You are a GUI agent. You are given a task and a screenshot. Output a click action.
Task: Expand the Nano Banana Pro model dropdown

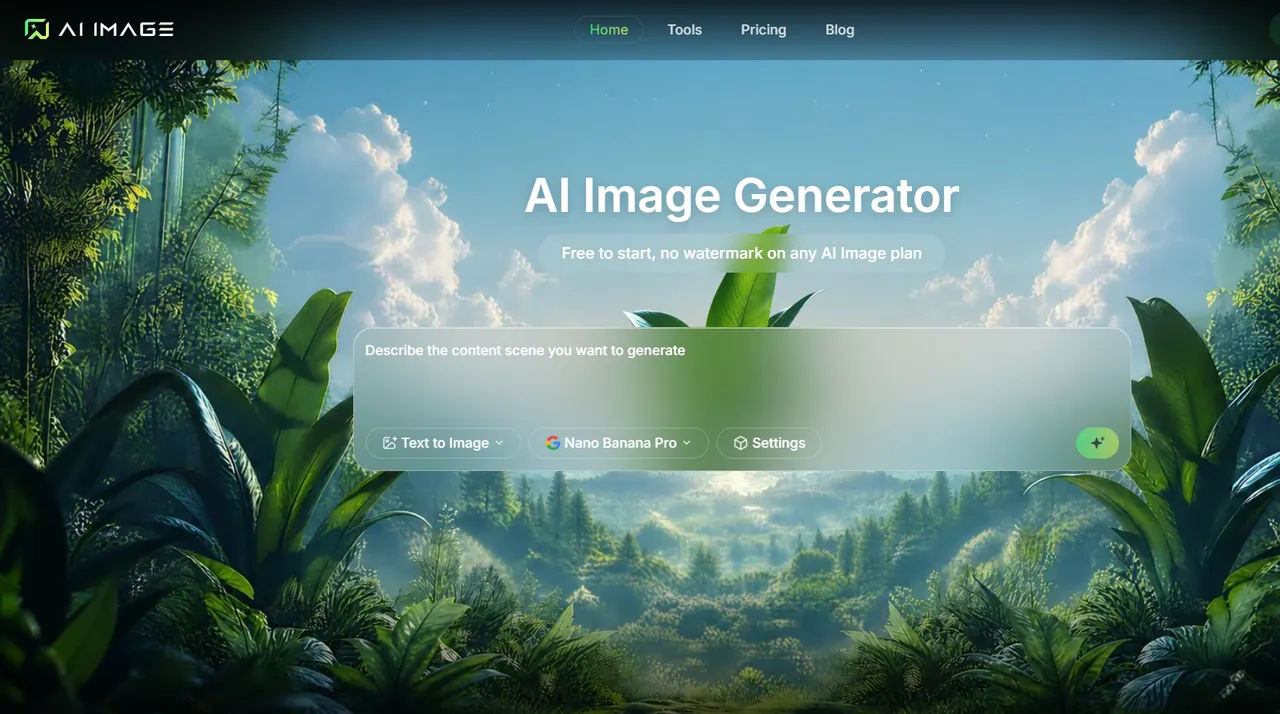click(x=619, y=443)
